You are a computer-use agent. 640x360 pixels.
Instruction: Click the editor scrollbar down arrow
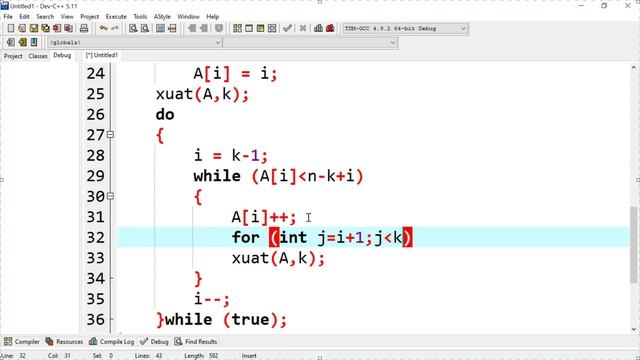[x=633, y=329]
